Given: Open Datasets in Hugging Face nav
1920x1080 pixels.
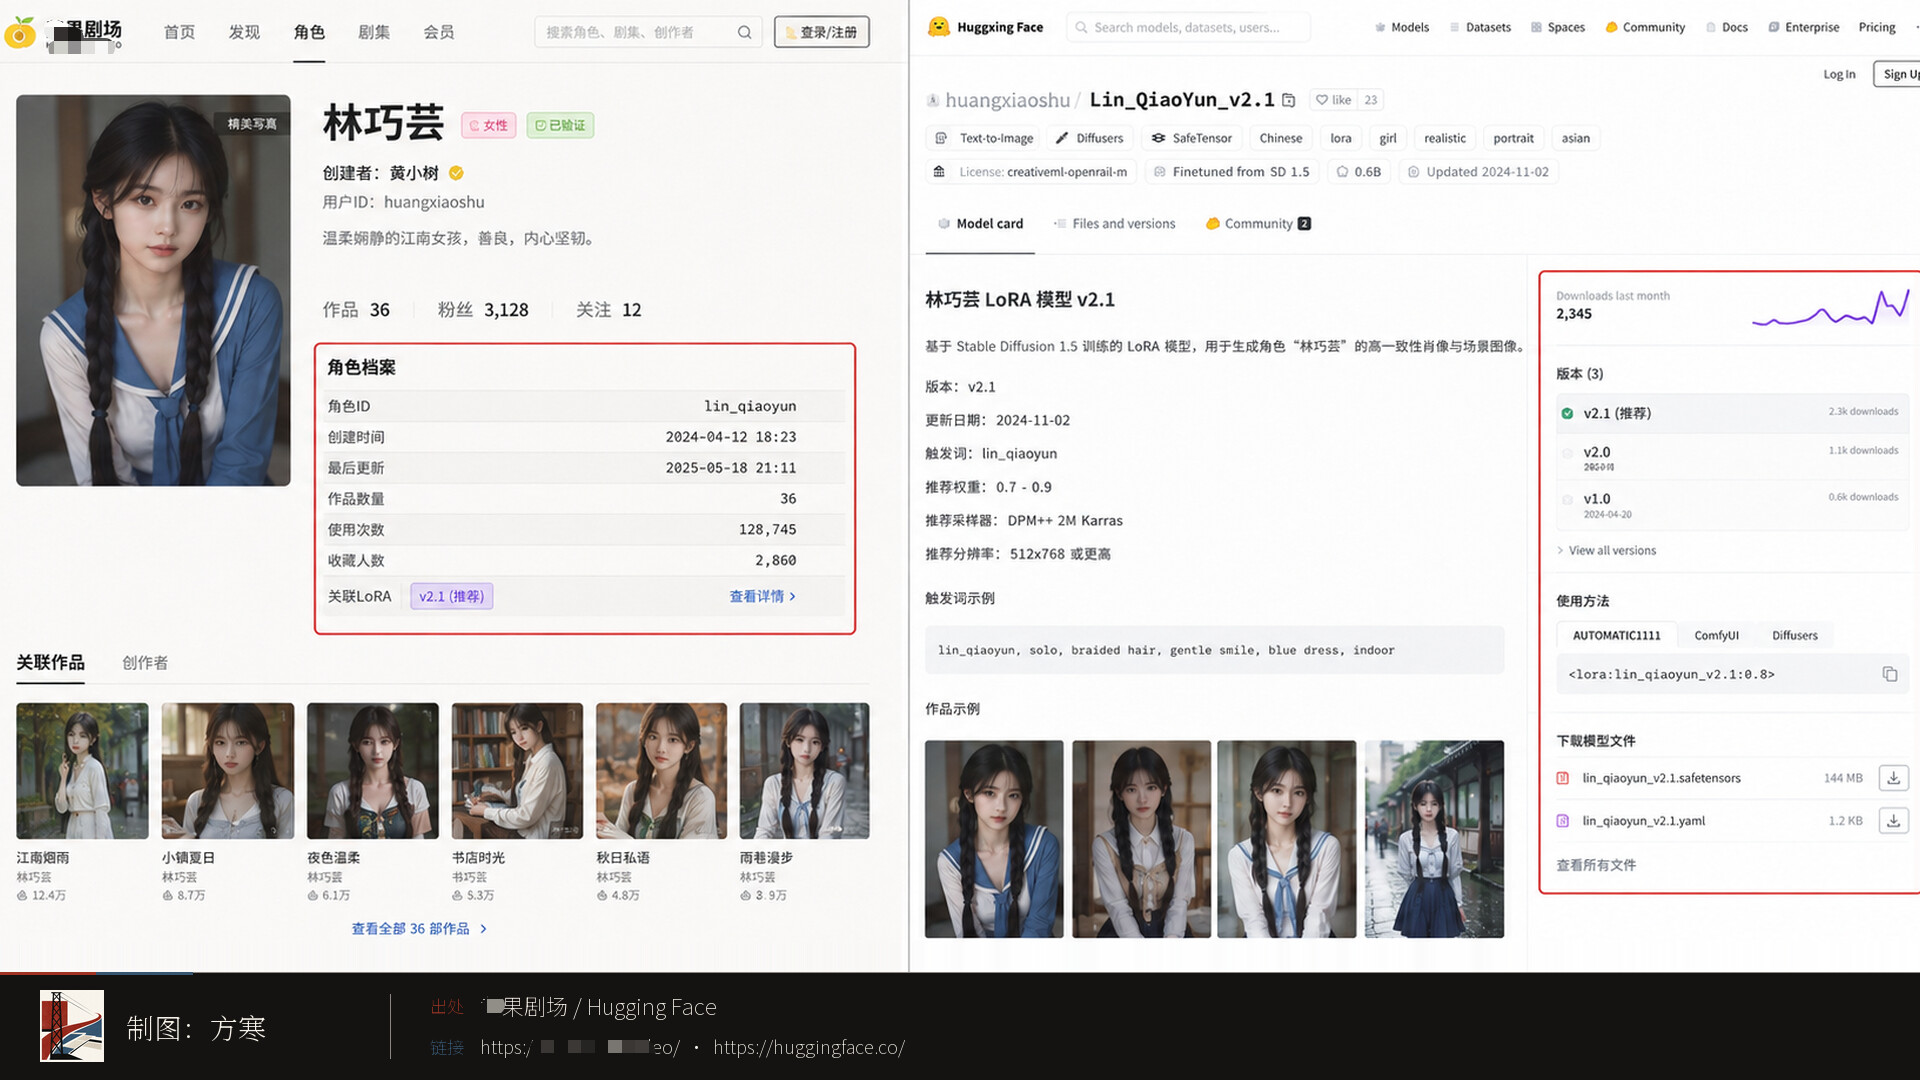Looking at the screenshot, I should click(1480, 27).
